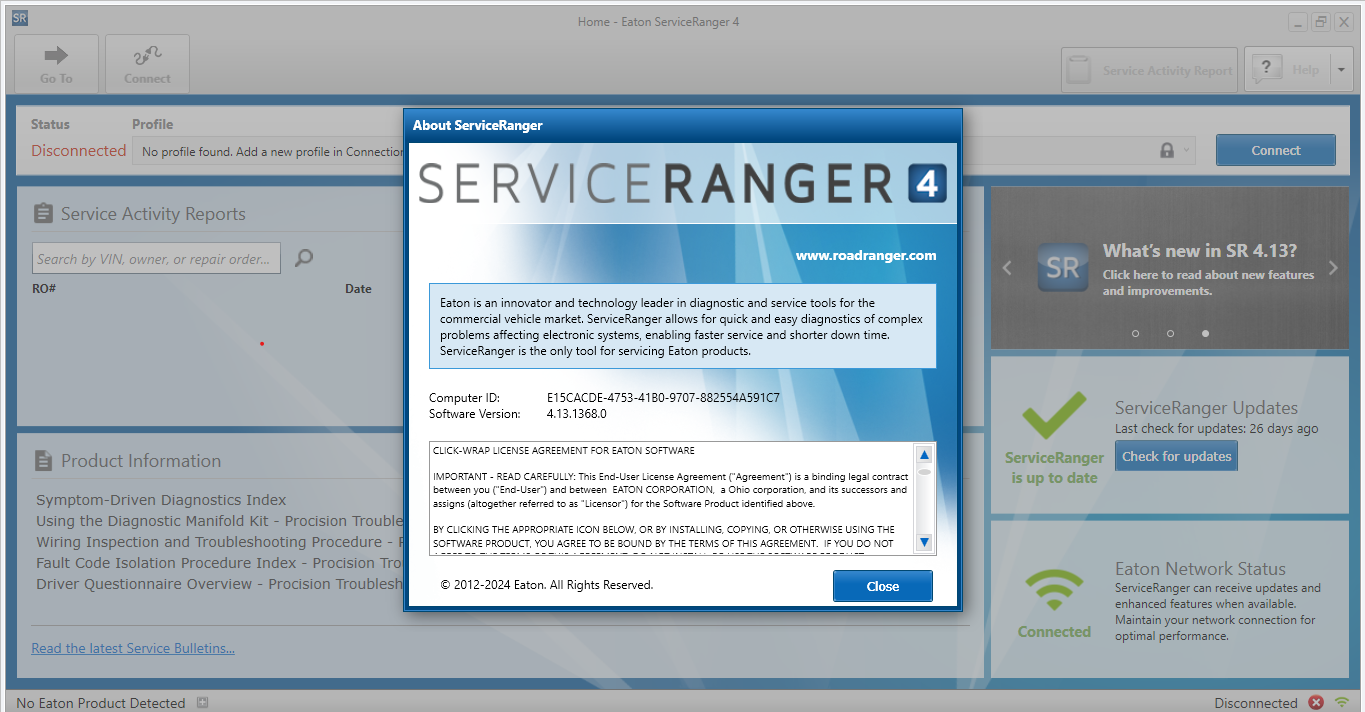Viewport: 1365px width, 712px height.
Task: Select the second carousel dot indicator
Action: 1170,333
